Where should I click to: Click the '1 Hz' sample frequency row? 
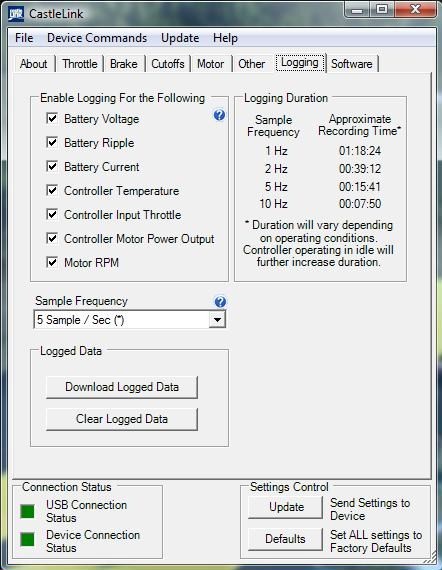pyautogui.click(x=276, y=151)
